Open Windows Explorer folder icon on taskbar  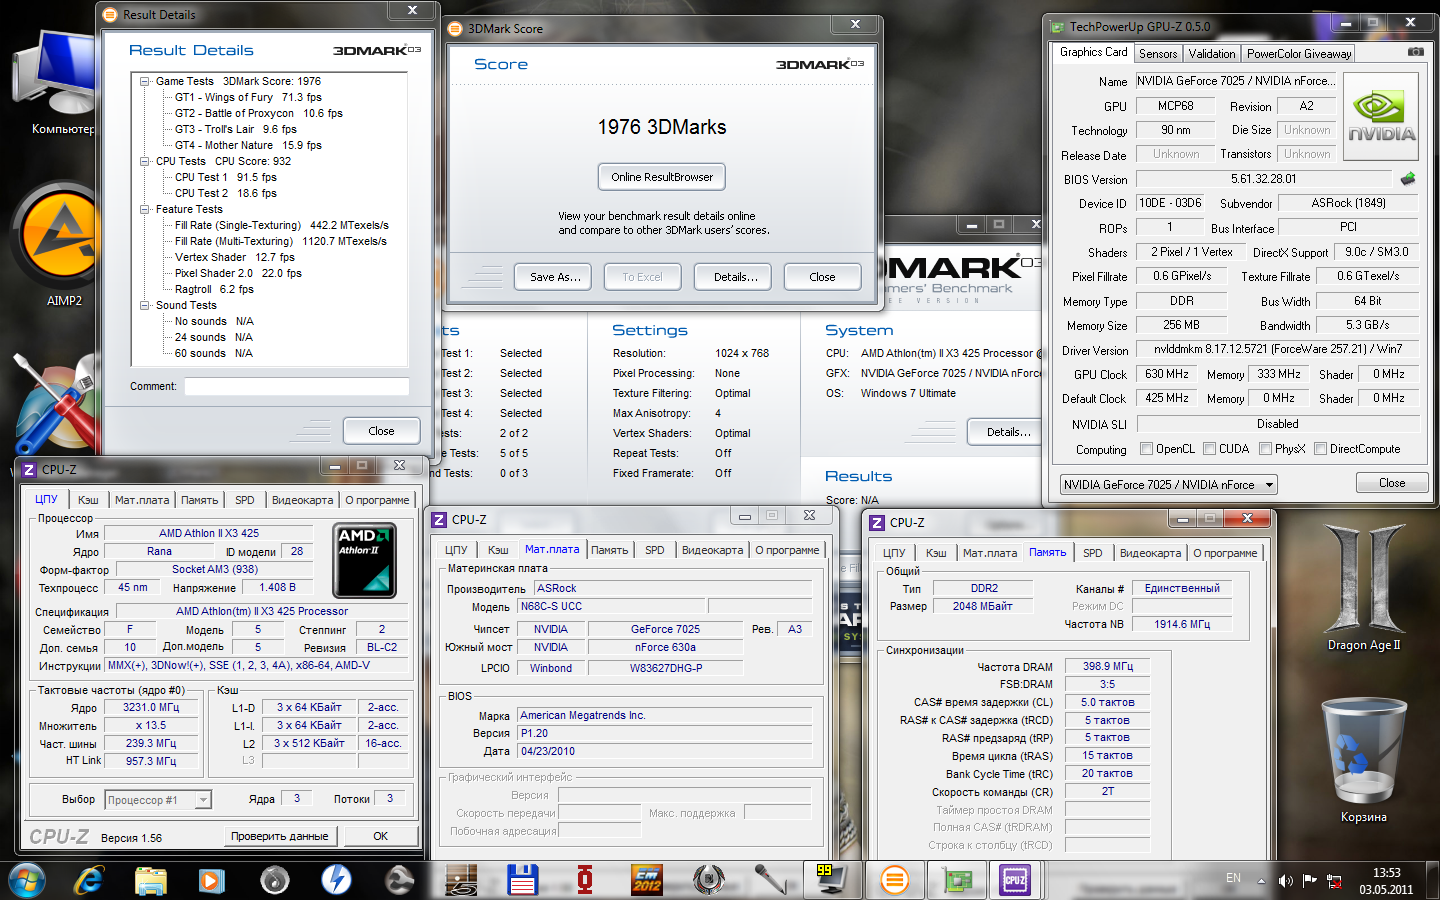[151, 880]
